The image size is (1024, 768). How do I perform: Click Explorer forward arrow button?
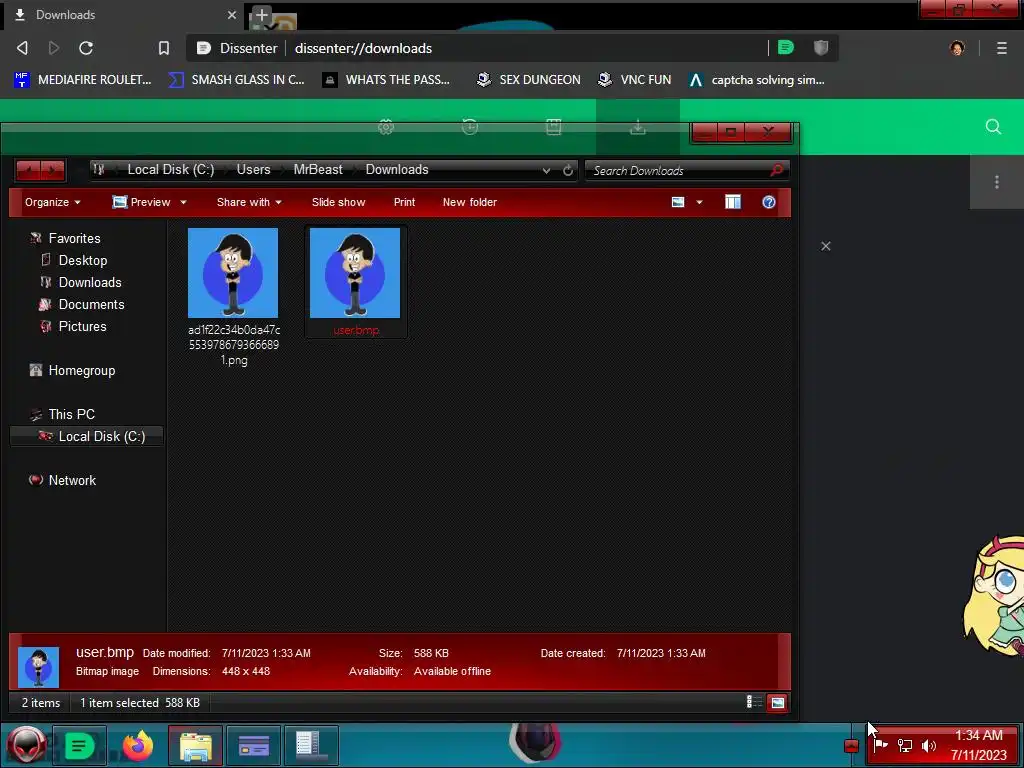[53, 170]
